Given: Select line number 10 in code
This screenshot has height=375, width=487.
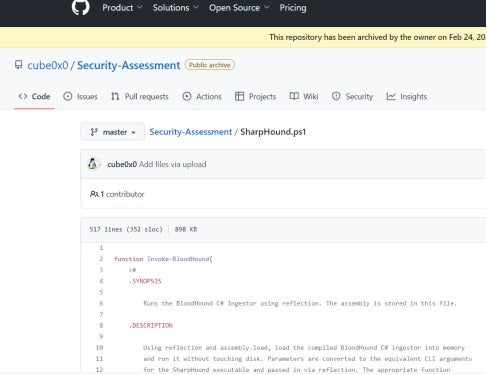Looking at the screenshot, I should [100, 348].
